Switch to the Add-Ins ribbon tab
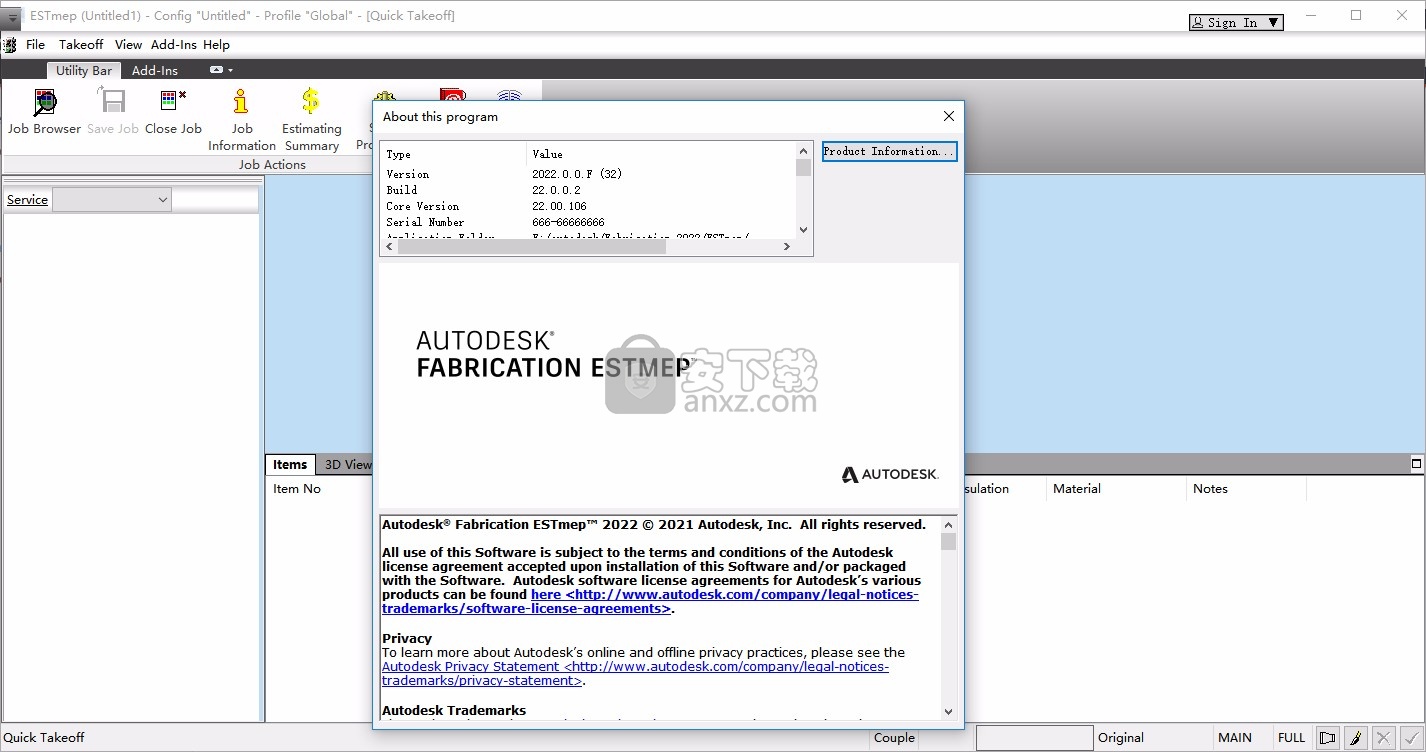Viewport: 1426px width, 752px height. click(x=155, y=70)
